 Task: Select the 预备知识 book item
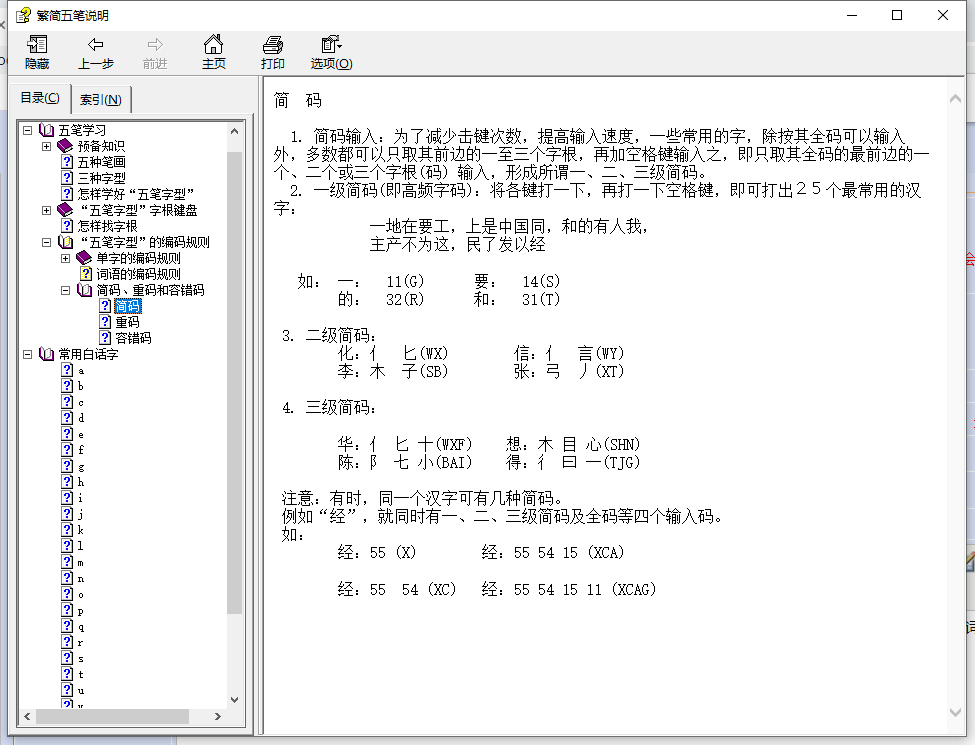(101, 147)
